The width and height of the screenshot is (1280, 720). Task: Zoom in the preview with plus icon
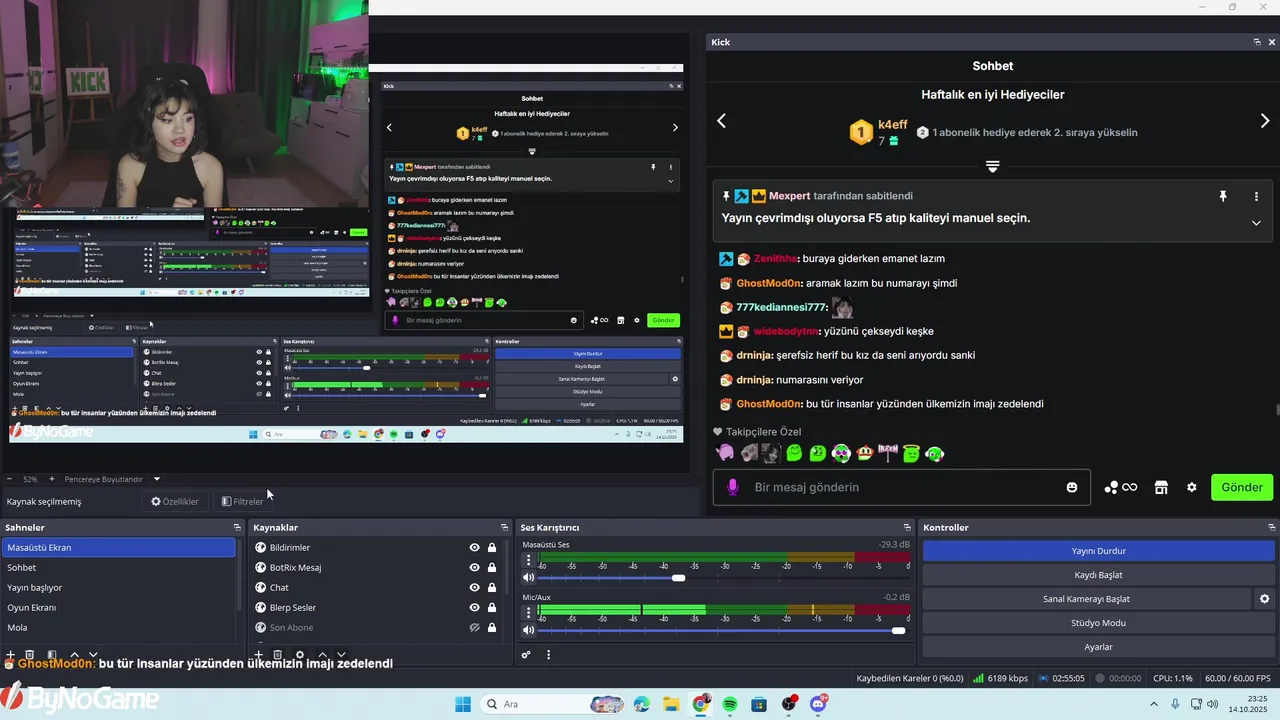[52, 479]
